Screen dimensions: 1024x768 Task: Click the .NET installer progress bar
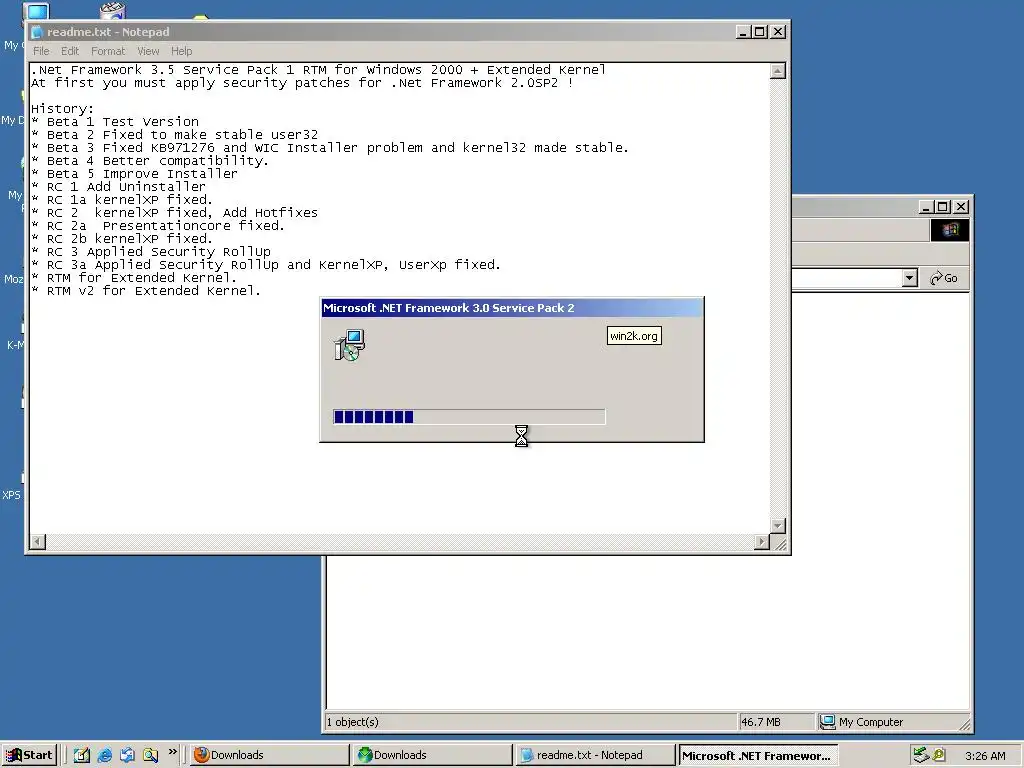(x=469, y=417)
